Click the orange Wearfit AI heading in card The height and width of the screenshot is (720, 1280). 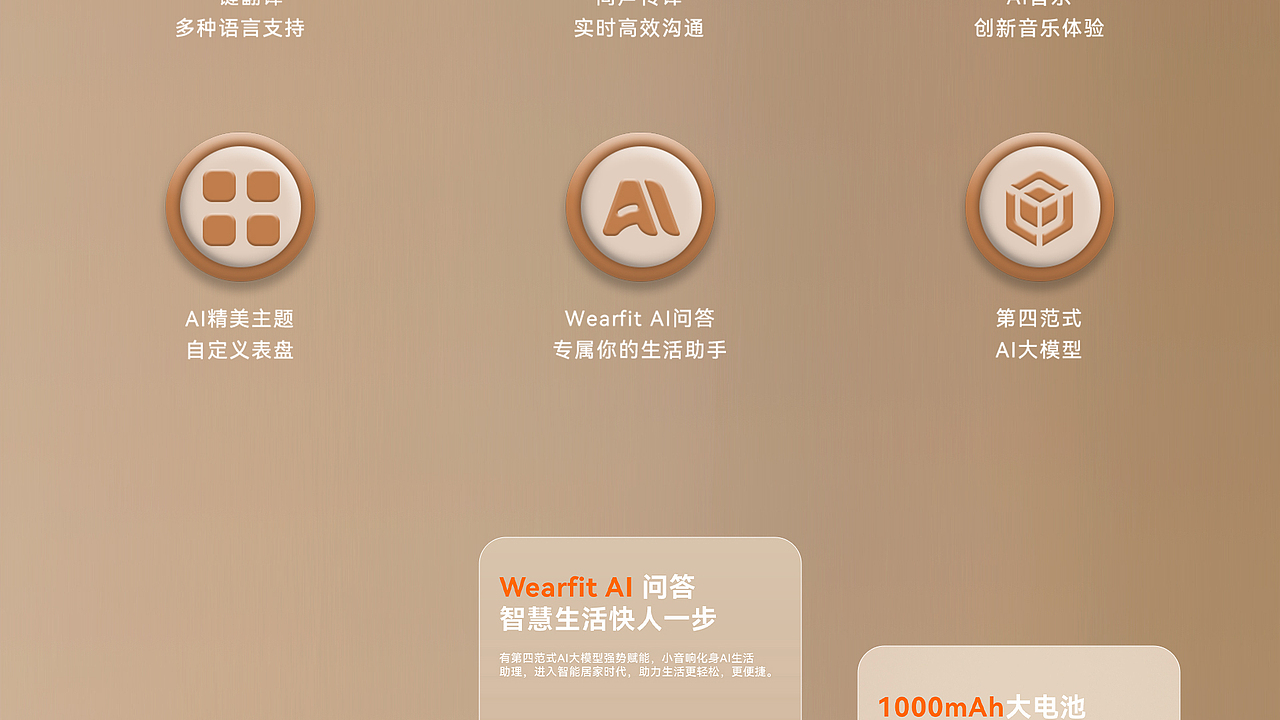(566, 587)
